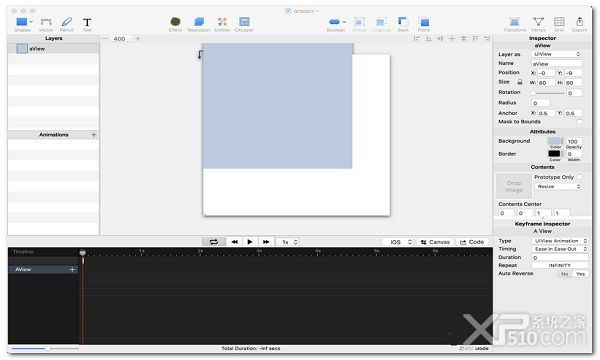Click the zoom value field 400
This screenshot has width=600, height=360.
pos(119,39)
